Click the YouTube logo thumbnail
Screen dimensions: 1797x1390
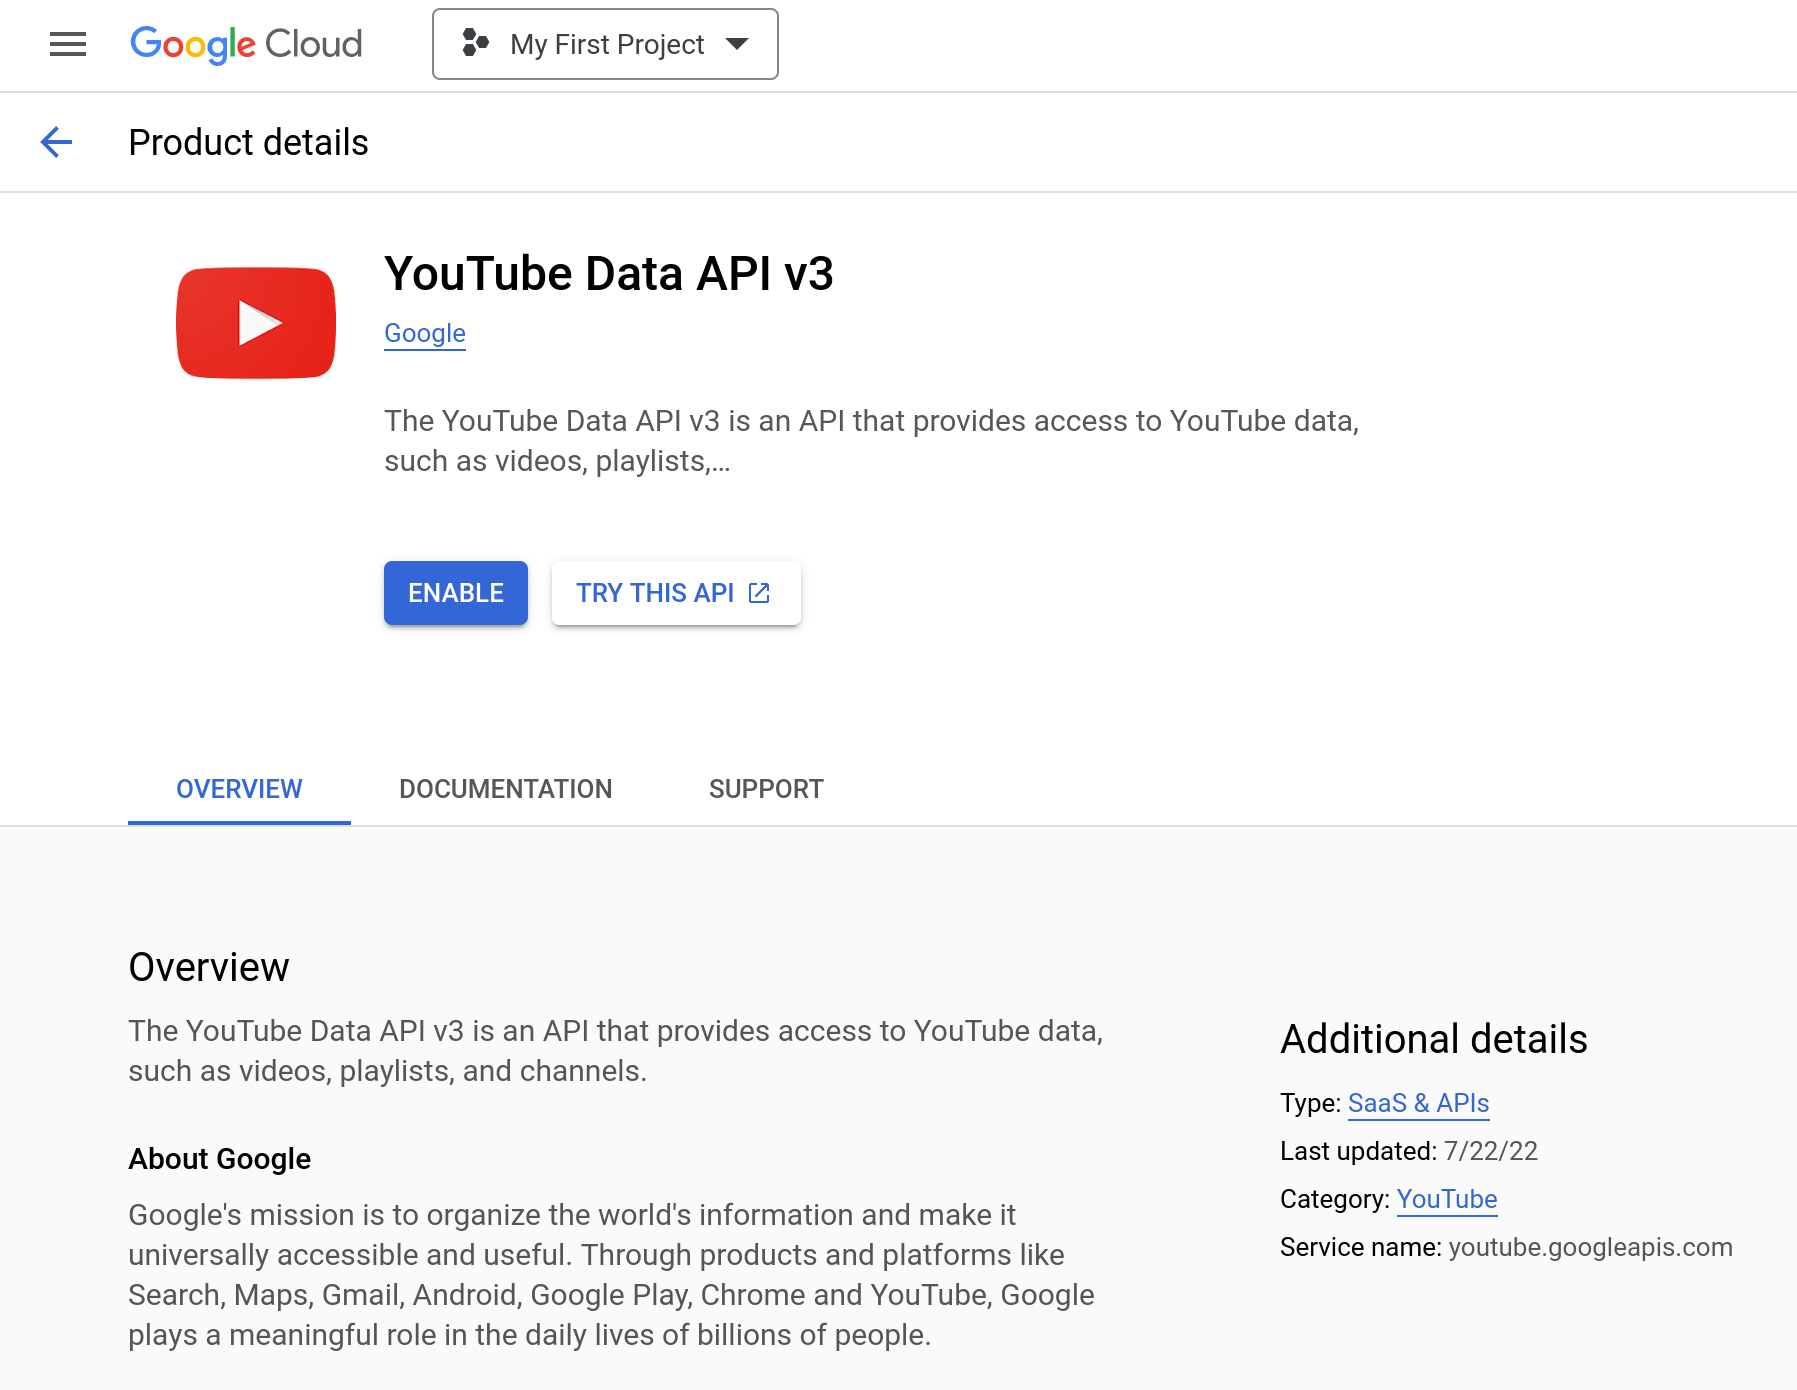click(x=256, y=323)
